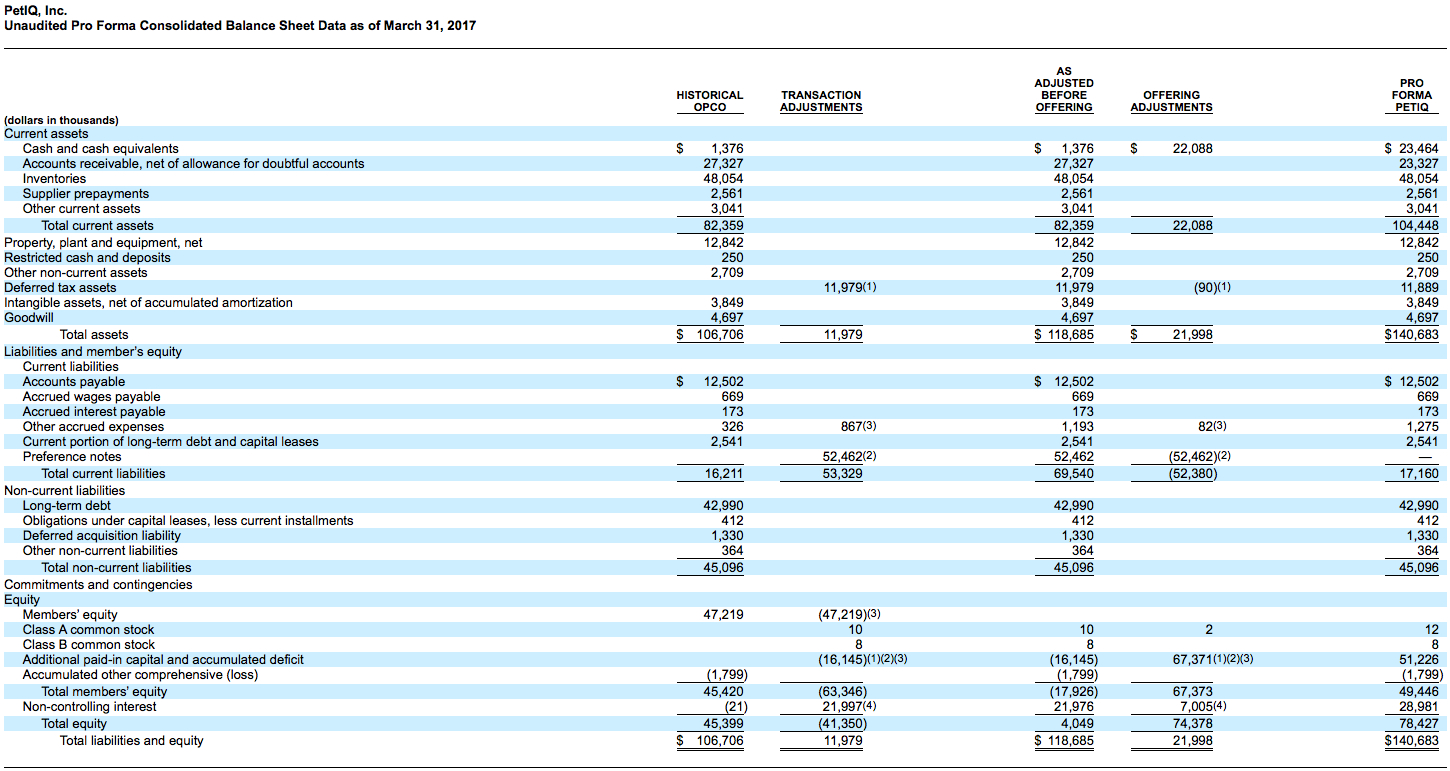Click the 'PRO FORMA PETIQ' column header
The width and height of the screenshot is (1450, 771).
pos(1411,95)
